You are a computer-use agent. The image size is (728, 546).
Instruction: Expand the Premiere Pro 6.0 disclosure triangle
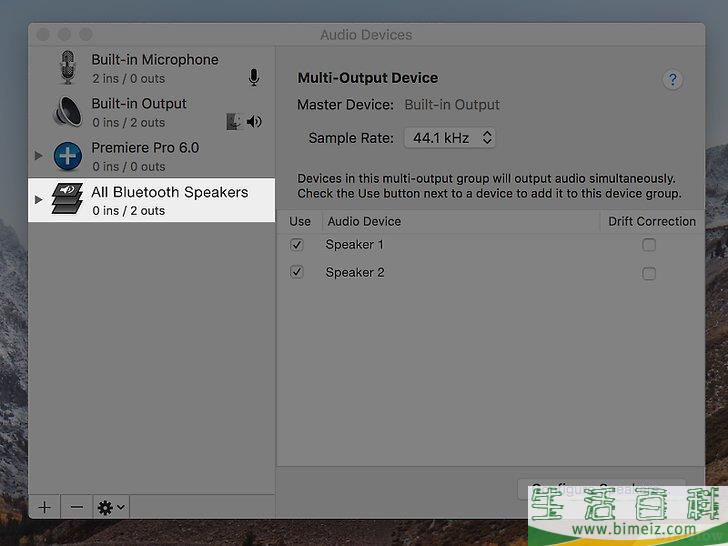tap(39, 156)
